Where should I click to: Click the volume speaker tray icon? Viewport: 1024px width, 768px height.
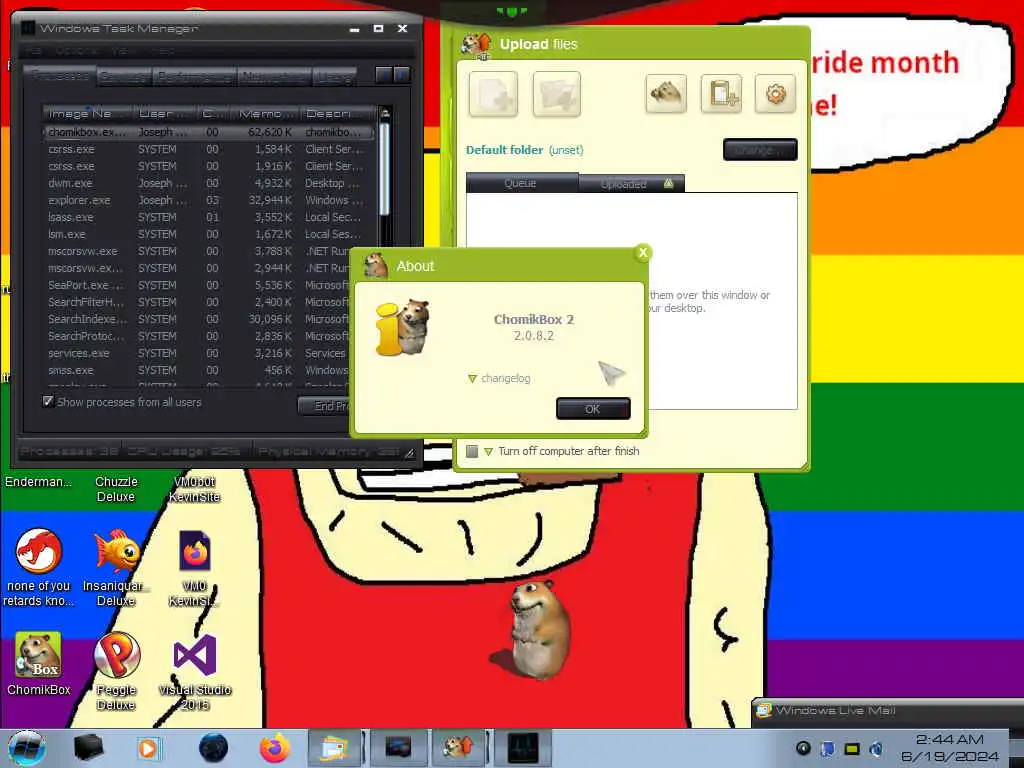coord(876,748)
